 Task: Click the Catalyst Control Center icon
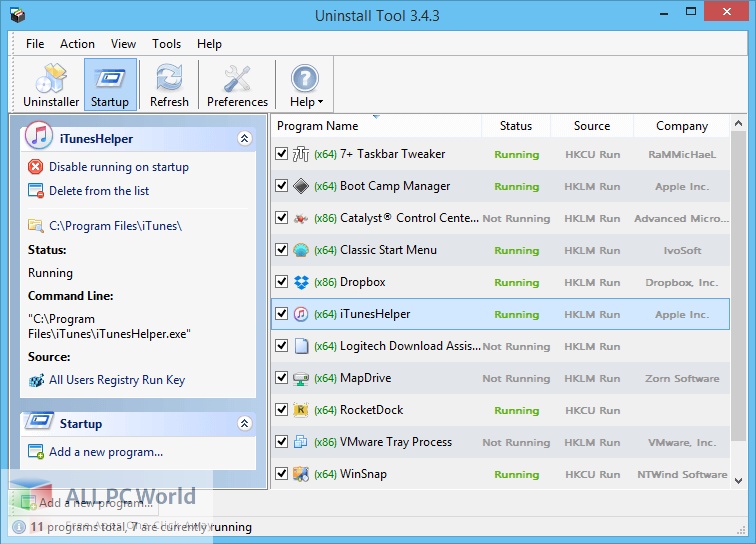tap(301, 218)
